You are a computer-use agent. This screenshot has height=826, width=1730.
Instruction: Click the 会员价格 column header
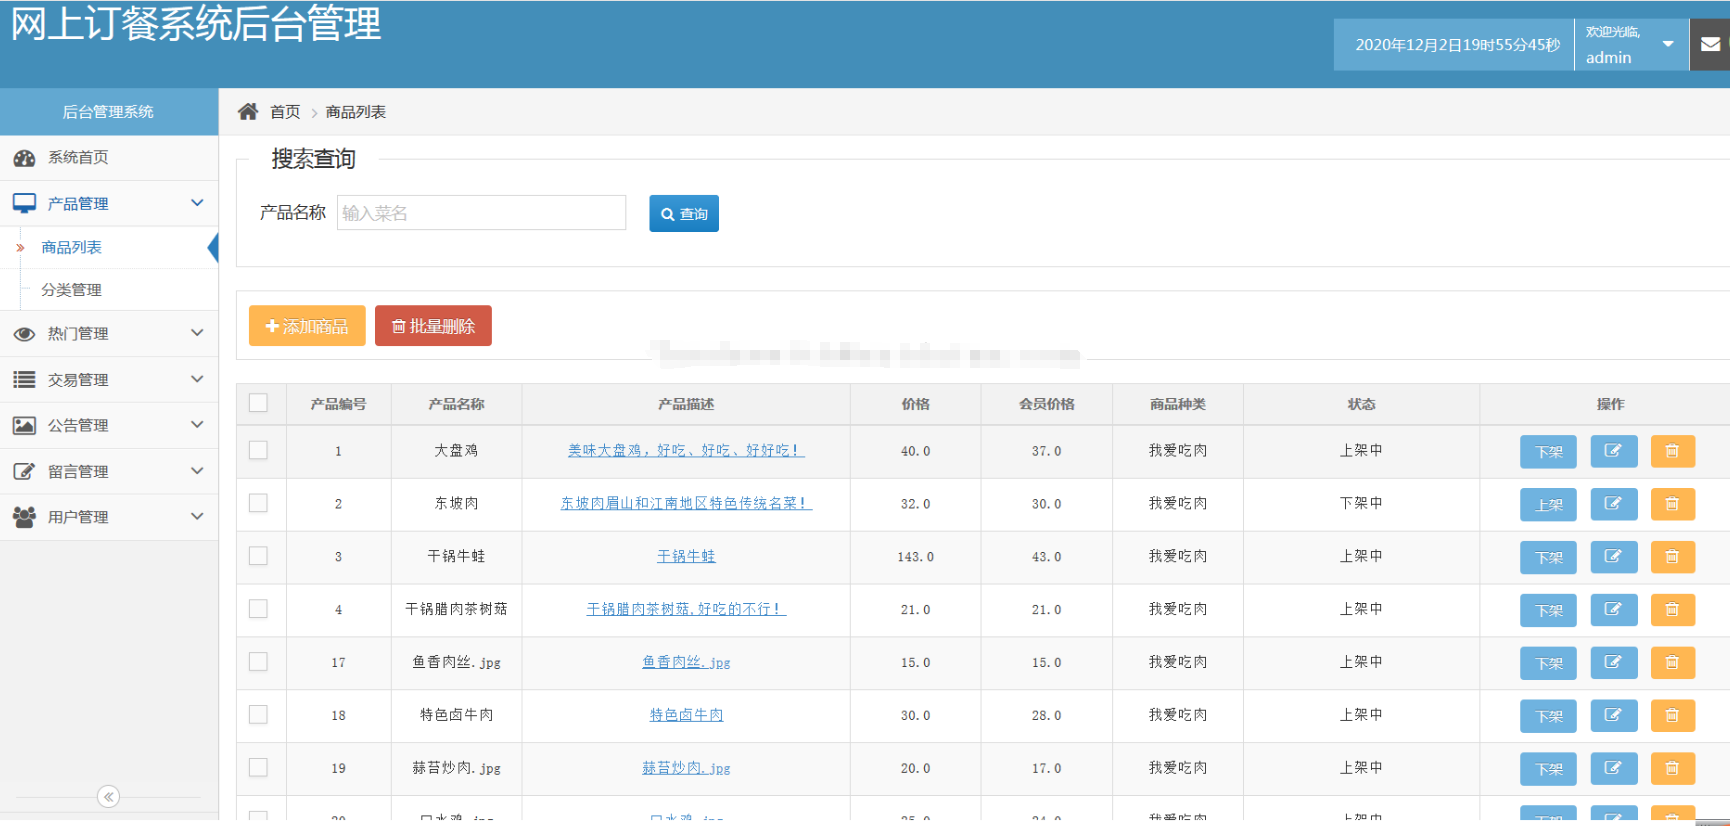pyautogui.click(x=1047, y=404)
